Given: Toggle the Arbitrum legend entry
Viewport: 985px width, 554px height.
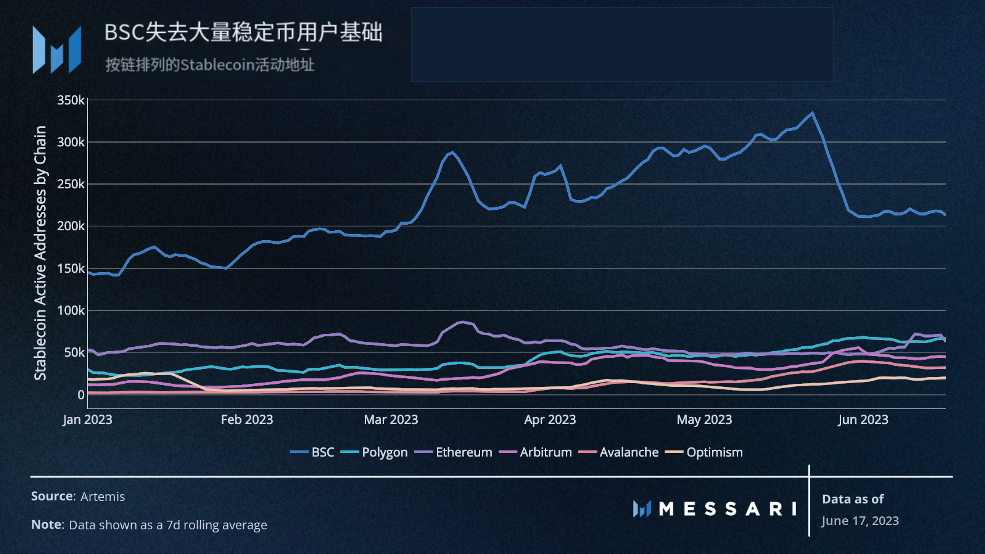Looking at the screenshot, I should (x=537, y=452).
